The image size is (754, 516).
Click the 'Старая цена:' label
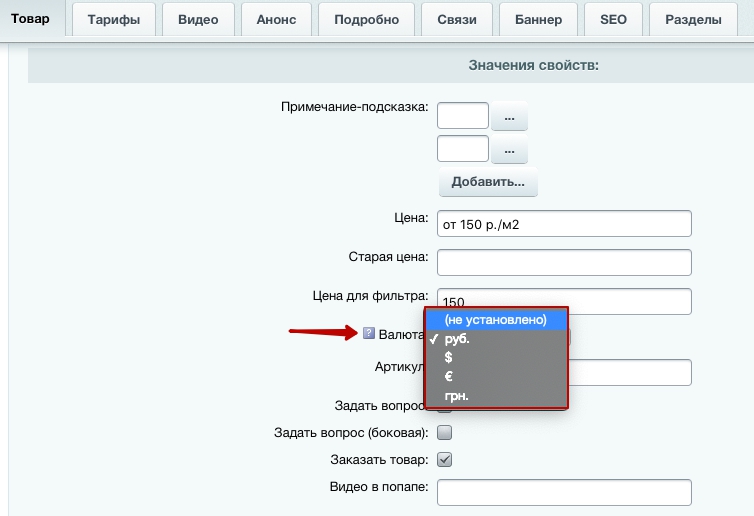(388, 257)
